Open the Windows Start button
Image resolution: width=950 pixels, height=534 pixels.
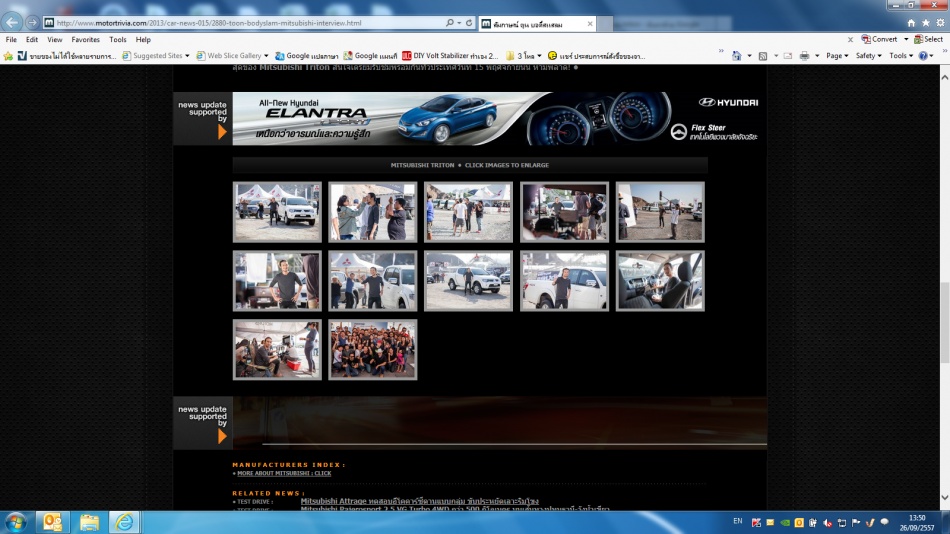pyautogui.click(x=15, y=522)
